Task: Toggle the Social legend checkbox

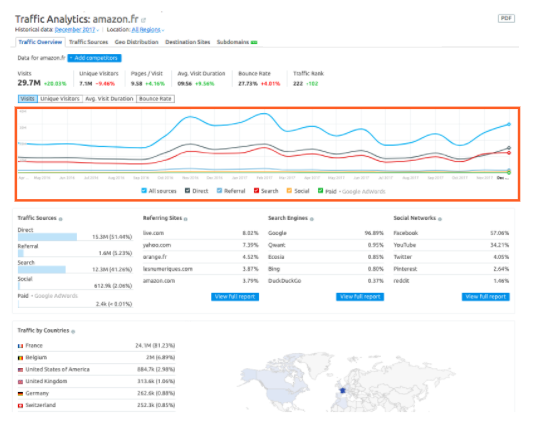Action: [x=289, y=191]
